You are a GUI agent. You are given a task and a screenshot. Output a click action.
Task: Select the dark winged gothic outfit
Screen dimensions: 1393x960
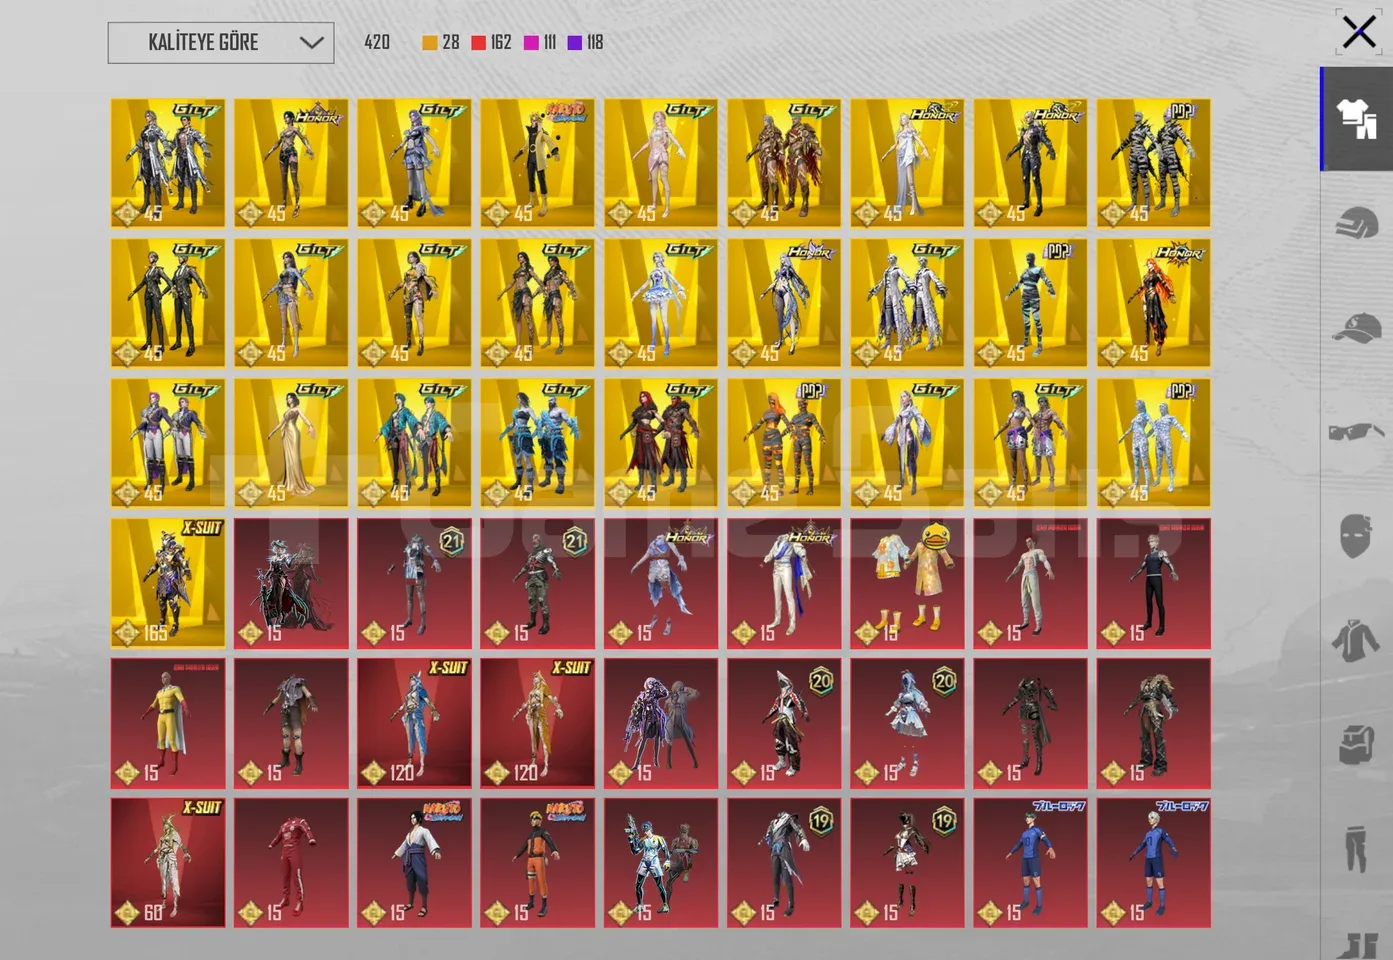(x=291, y=583)
